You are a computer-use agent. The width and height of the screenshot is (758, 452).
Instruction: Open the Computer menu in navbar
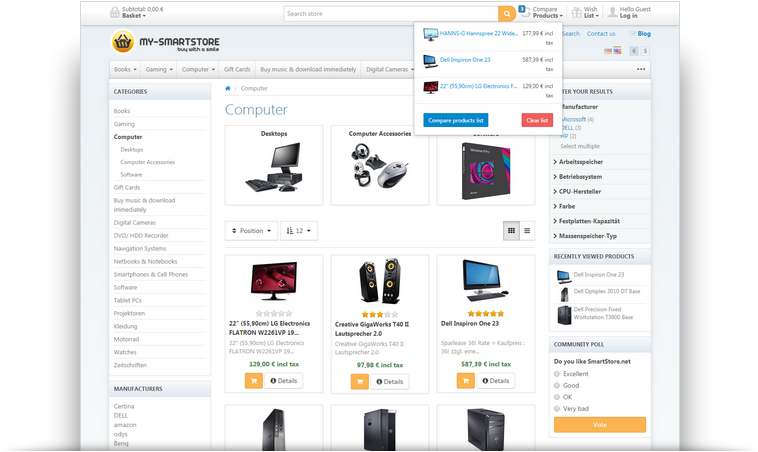tap(198, 69)
